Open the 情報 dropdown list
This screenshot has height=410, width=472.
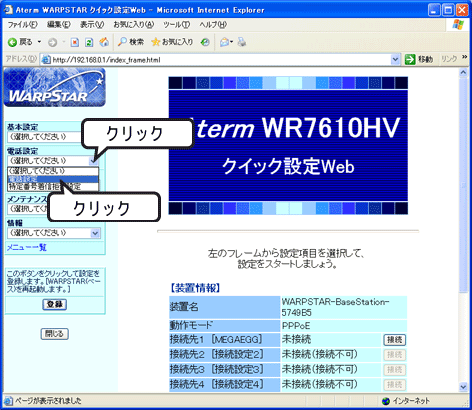point(54,233)
